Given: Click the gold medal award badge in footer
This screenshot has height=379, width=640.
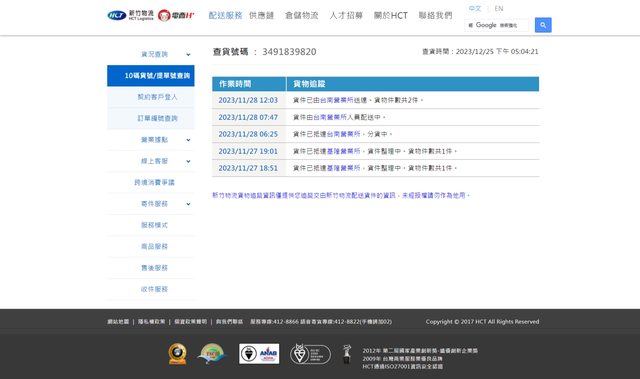Looking at the screenshot, I should pos(178,354).
